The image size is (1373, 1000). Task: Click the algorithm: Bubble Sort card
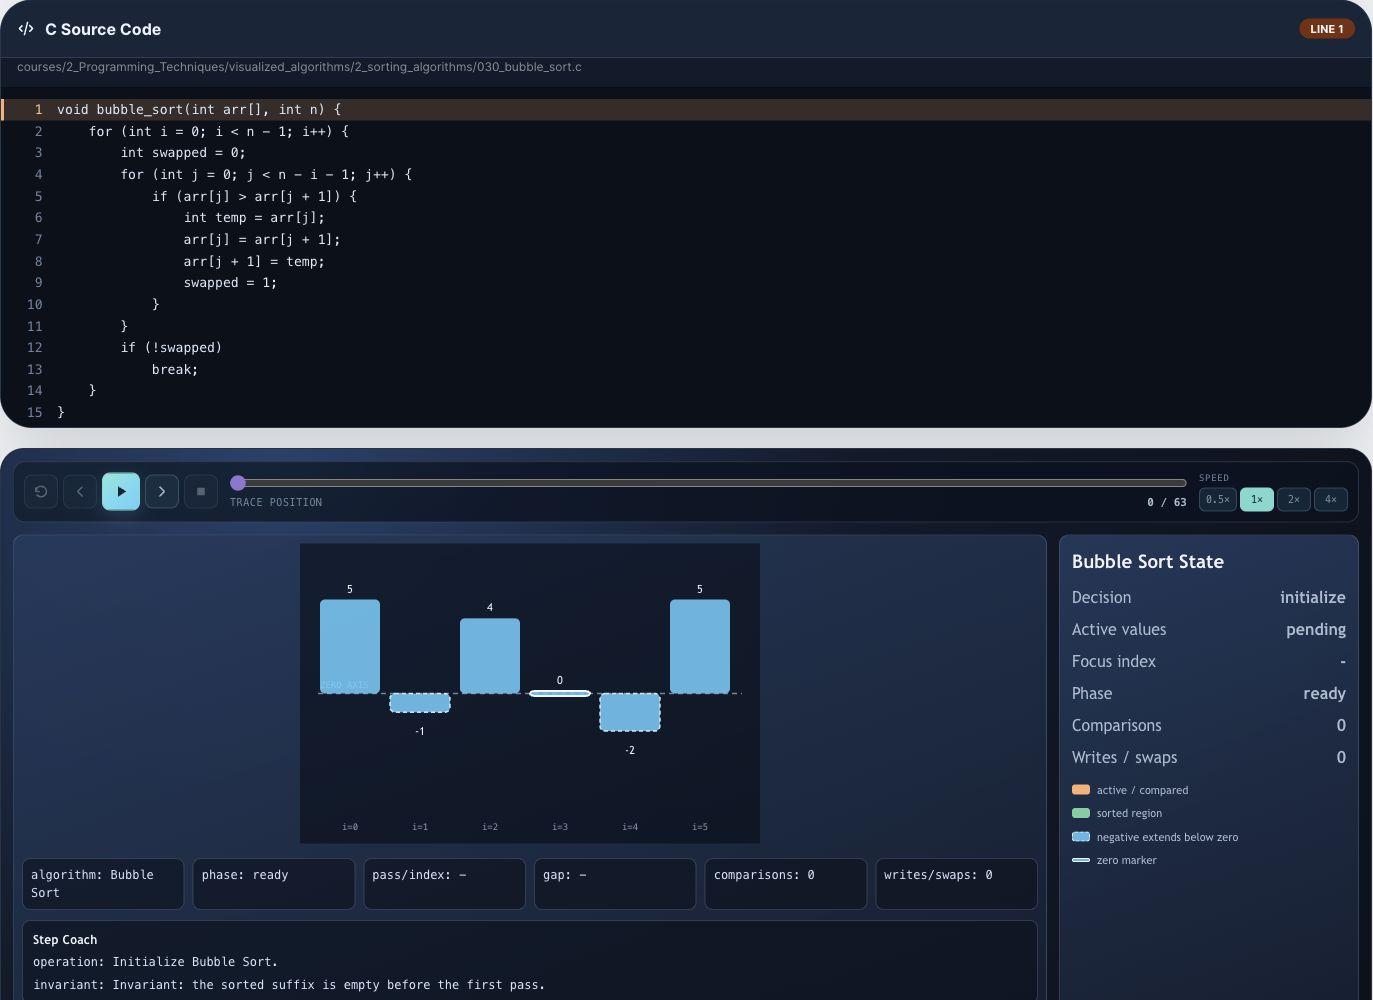pyautogui.click(x=103, y=884)
